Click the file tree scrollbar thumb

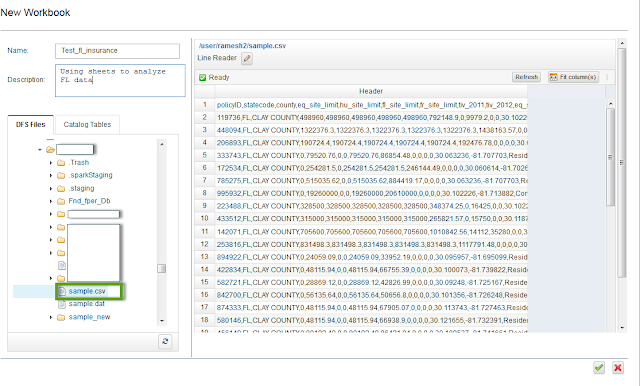pyautogui.click(x=162, y=268)
